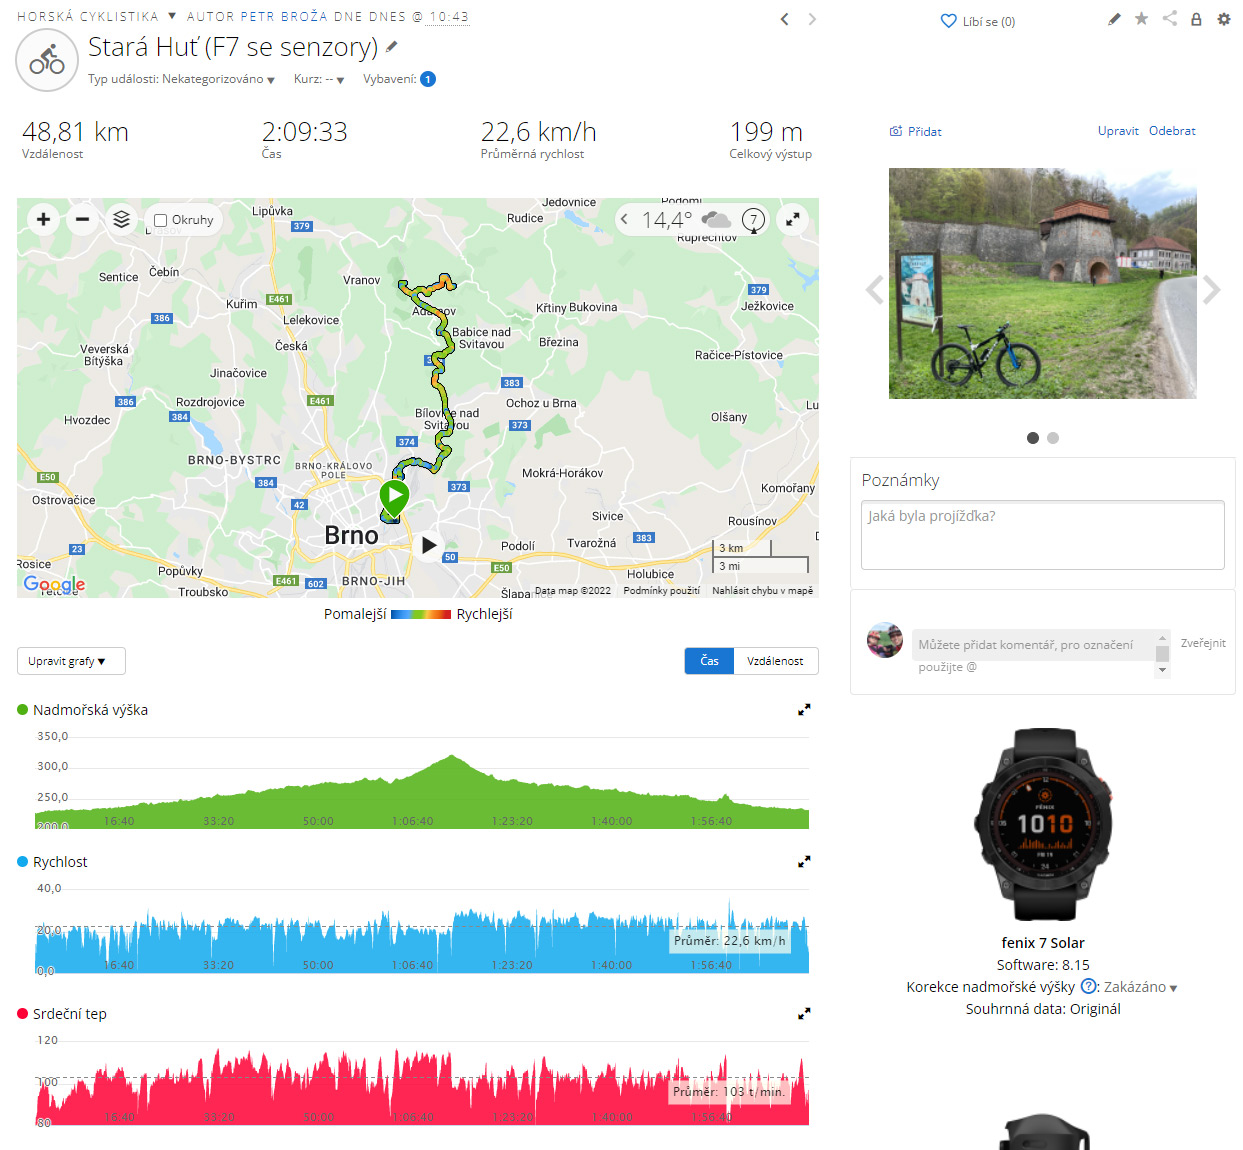This screenshot has height=1150, width=1243.
Task: Select second photo carousel dot
Action: click(1053, 438)
